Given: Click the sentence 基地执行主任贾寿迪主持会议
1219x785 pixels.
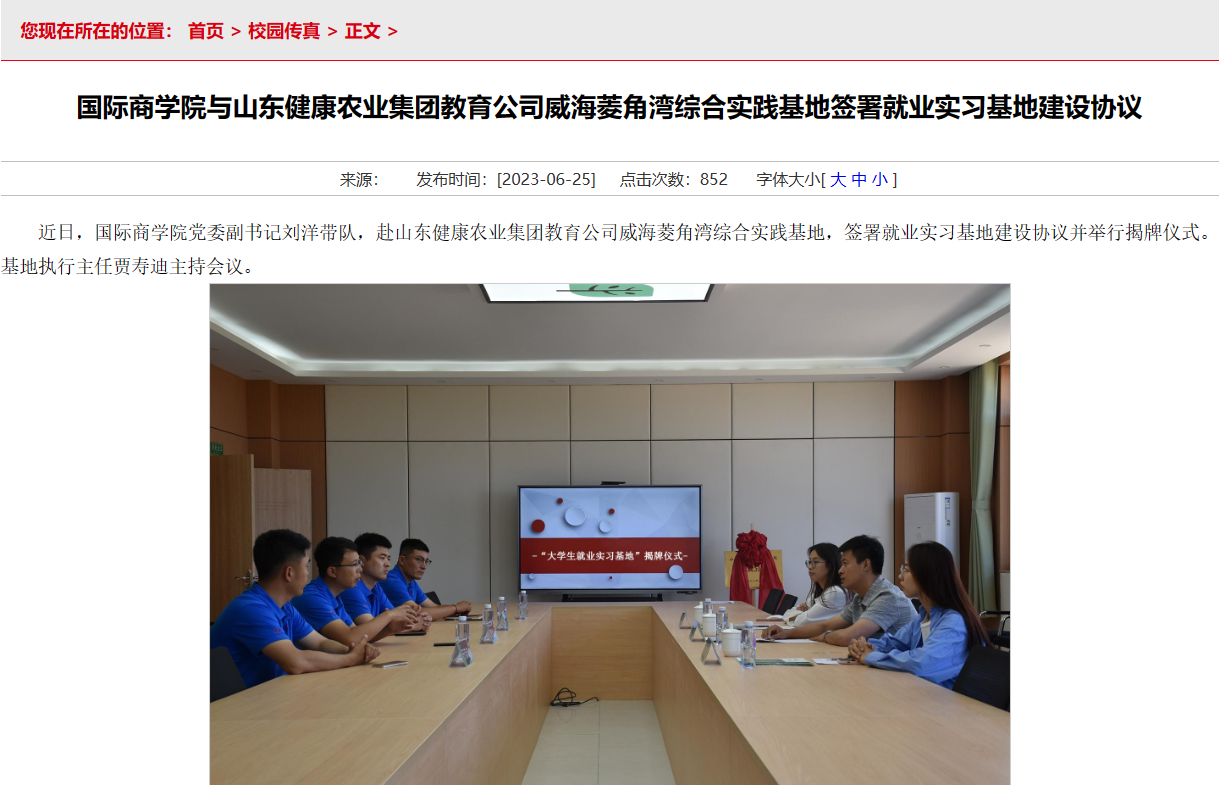Looking at the screenshot, I should pyautogui.click(x=128, y=267).
